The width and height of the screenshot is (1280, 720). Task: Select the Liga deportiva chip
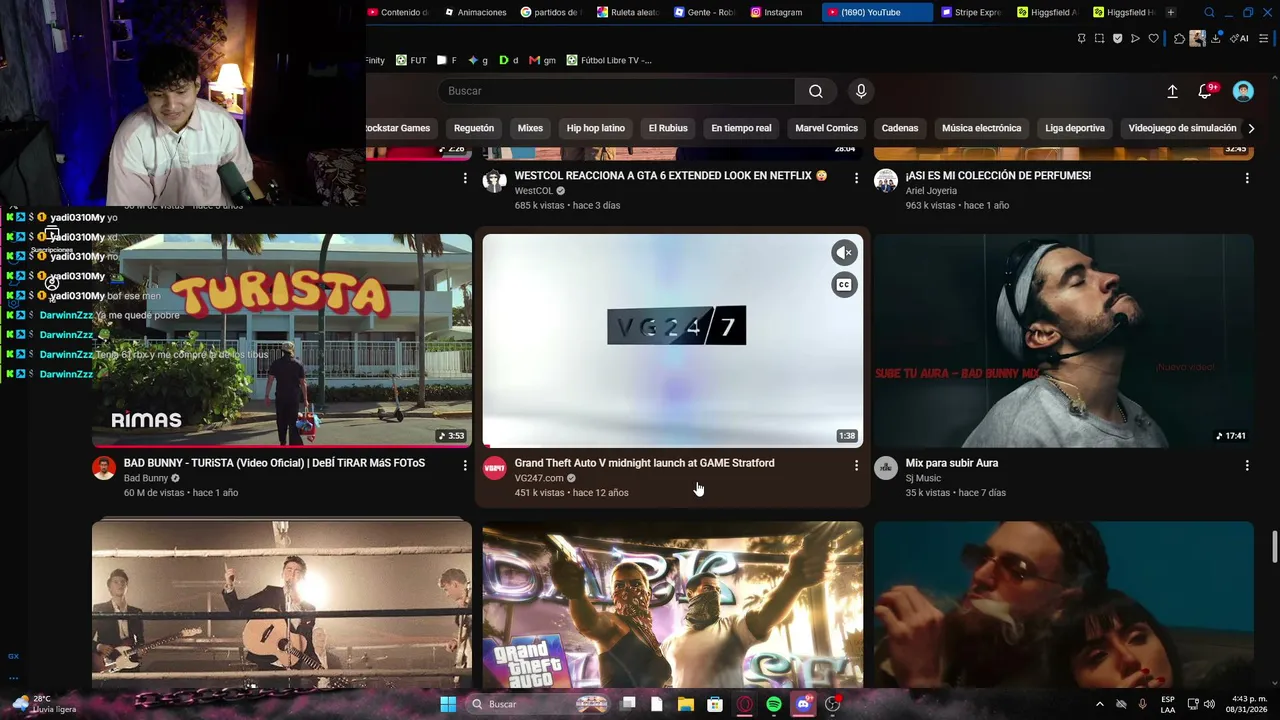click(x=1075, y=128)
